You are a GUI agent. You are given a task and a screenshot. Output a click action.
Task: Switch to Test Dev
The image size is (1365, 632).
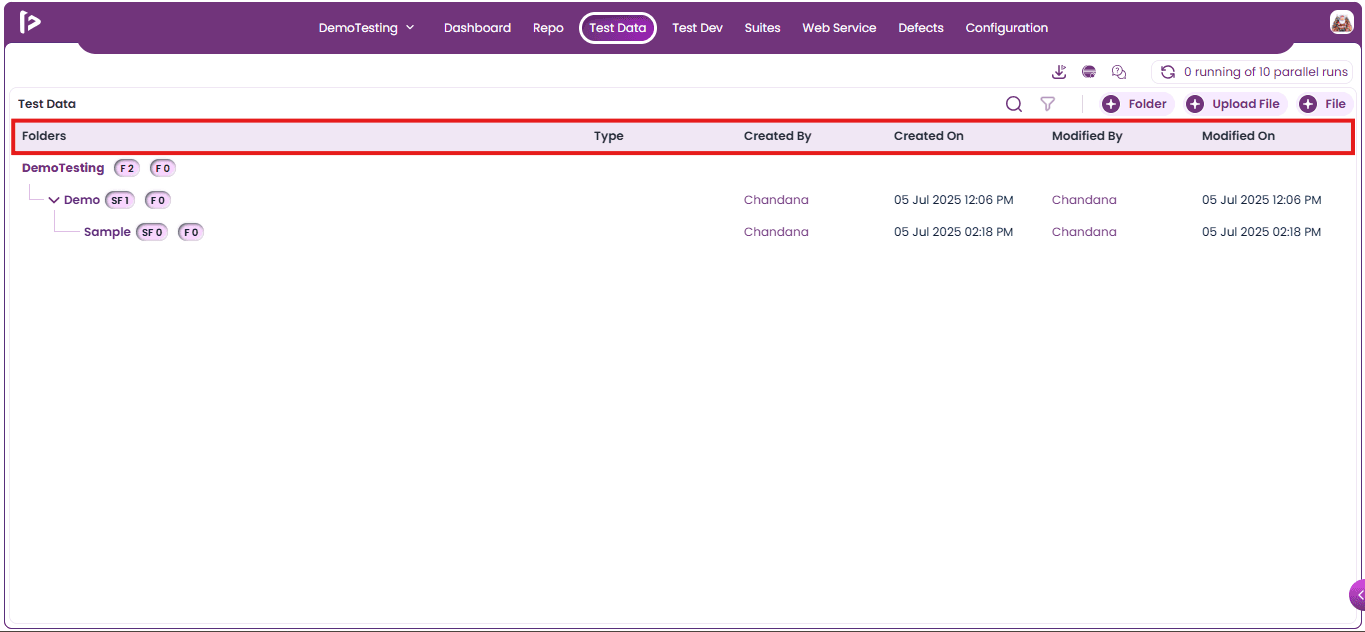coord(697,28)
